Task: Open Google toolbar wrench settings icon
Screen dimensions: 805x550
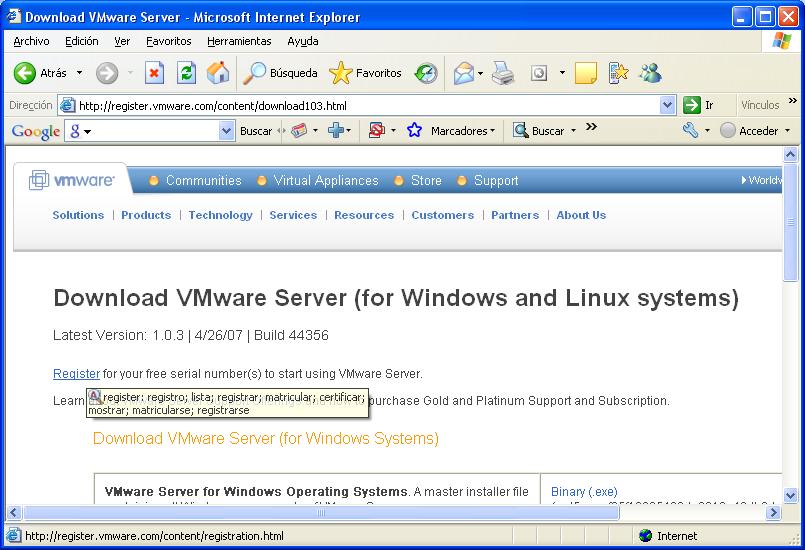Action: [x=690, y=130]
